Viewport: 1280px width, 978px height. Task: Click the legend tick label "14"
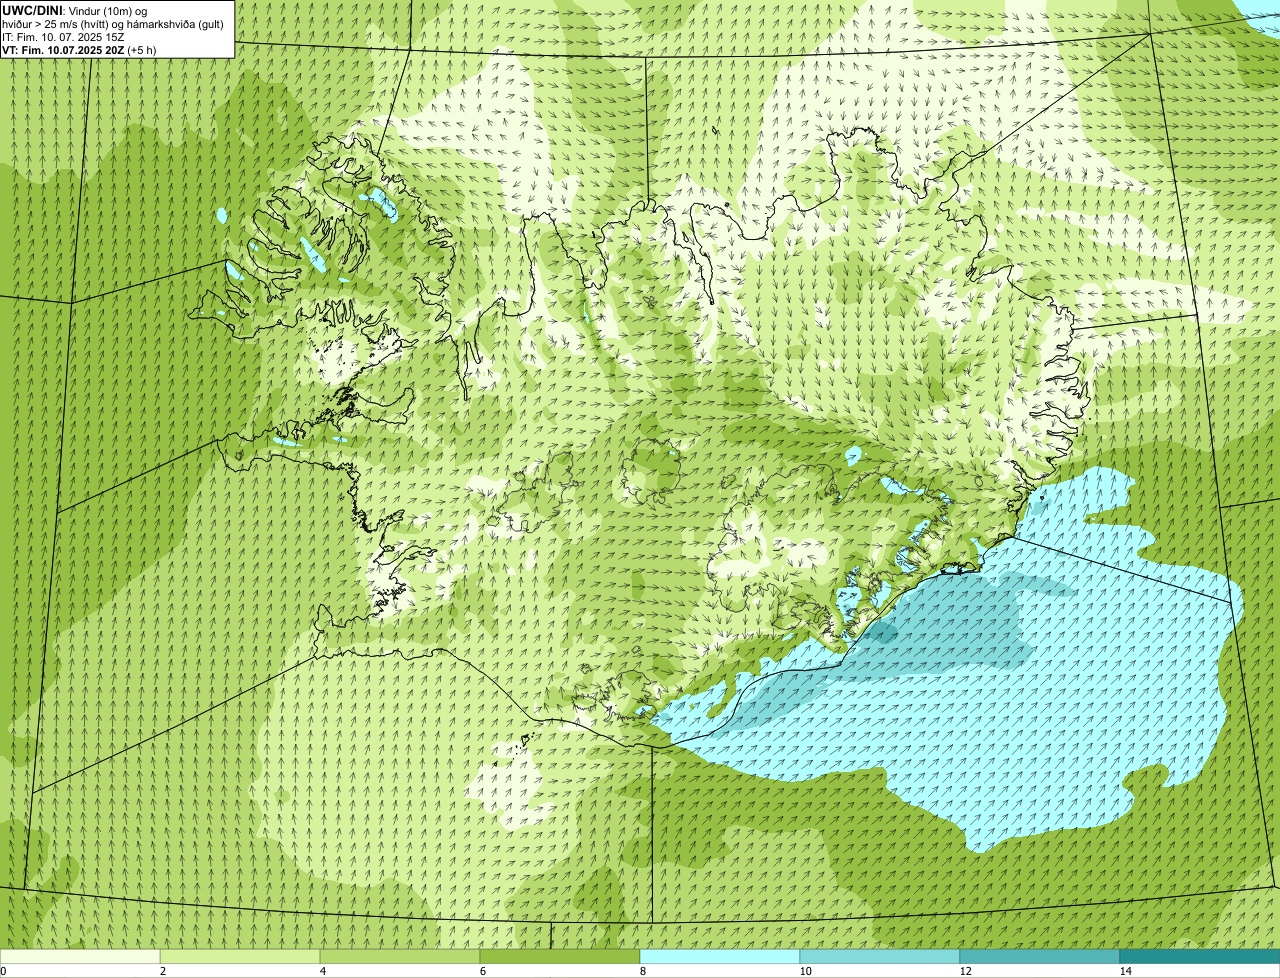[1125, 971]
